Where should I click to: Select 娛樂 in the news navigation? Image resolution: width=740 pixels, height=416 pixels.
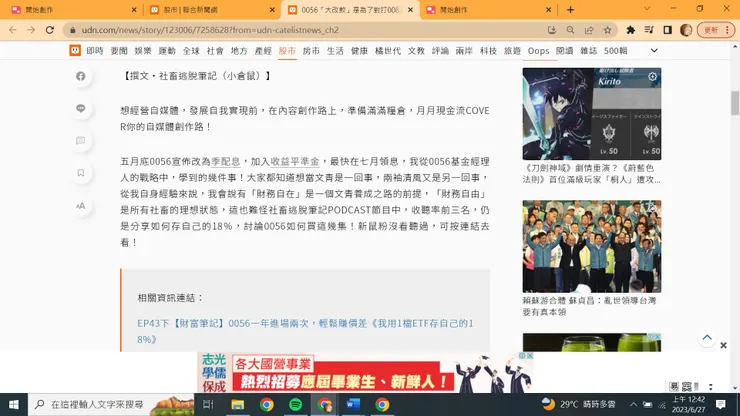(143, 51)
